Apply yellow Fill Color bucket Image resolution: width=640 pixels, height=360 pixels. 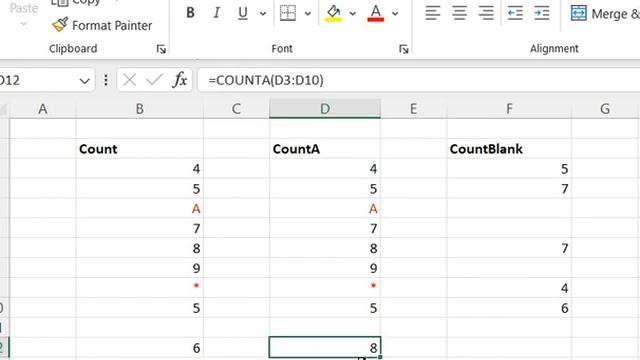tap(333, 13)
